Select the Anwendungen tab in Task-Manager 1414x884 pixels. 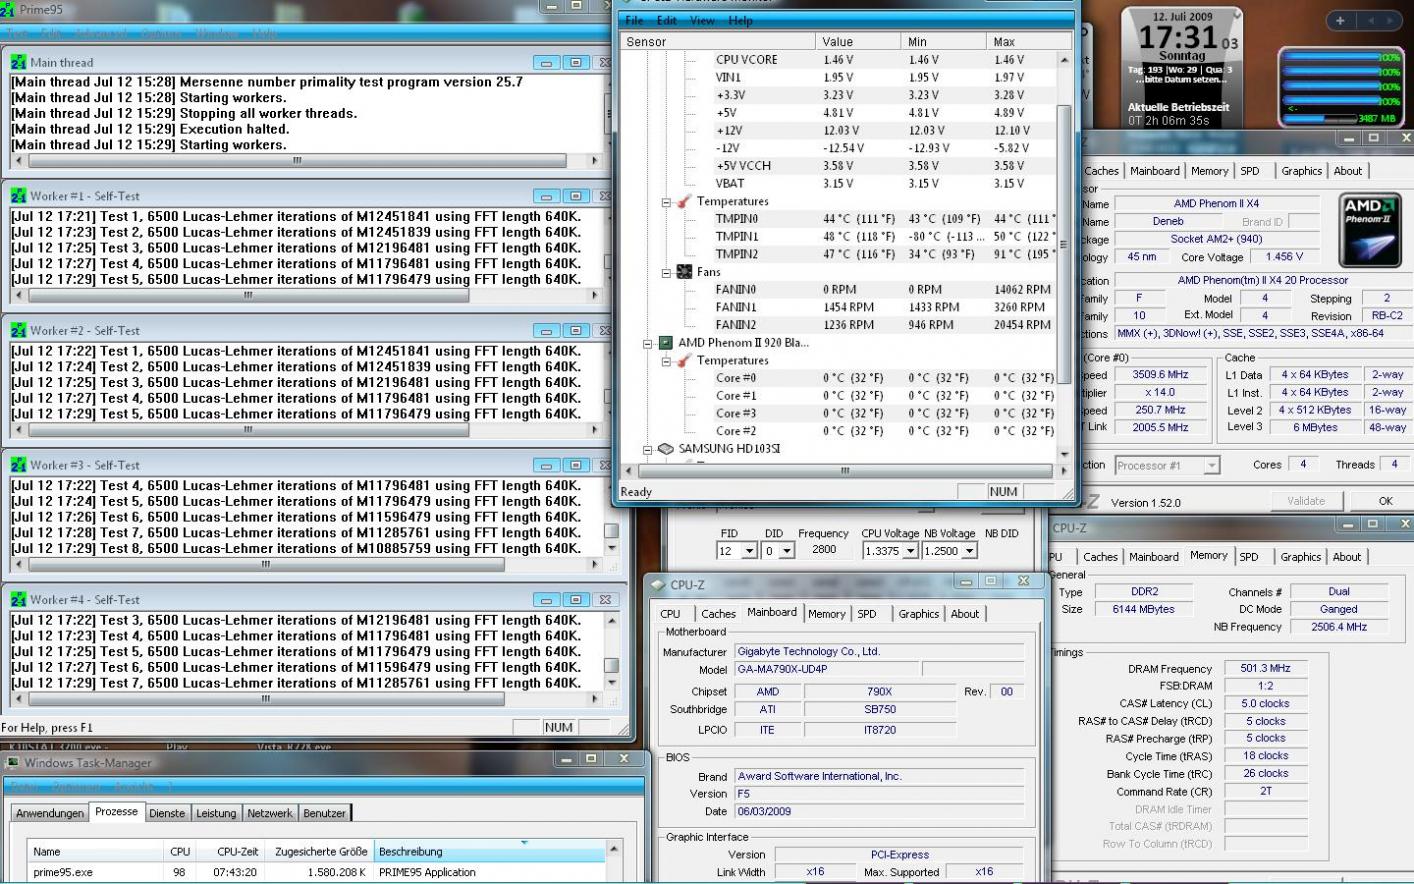pyautogui.click(x=50, y=813)
